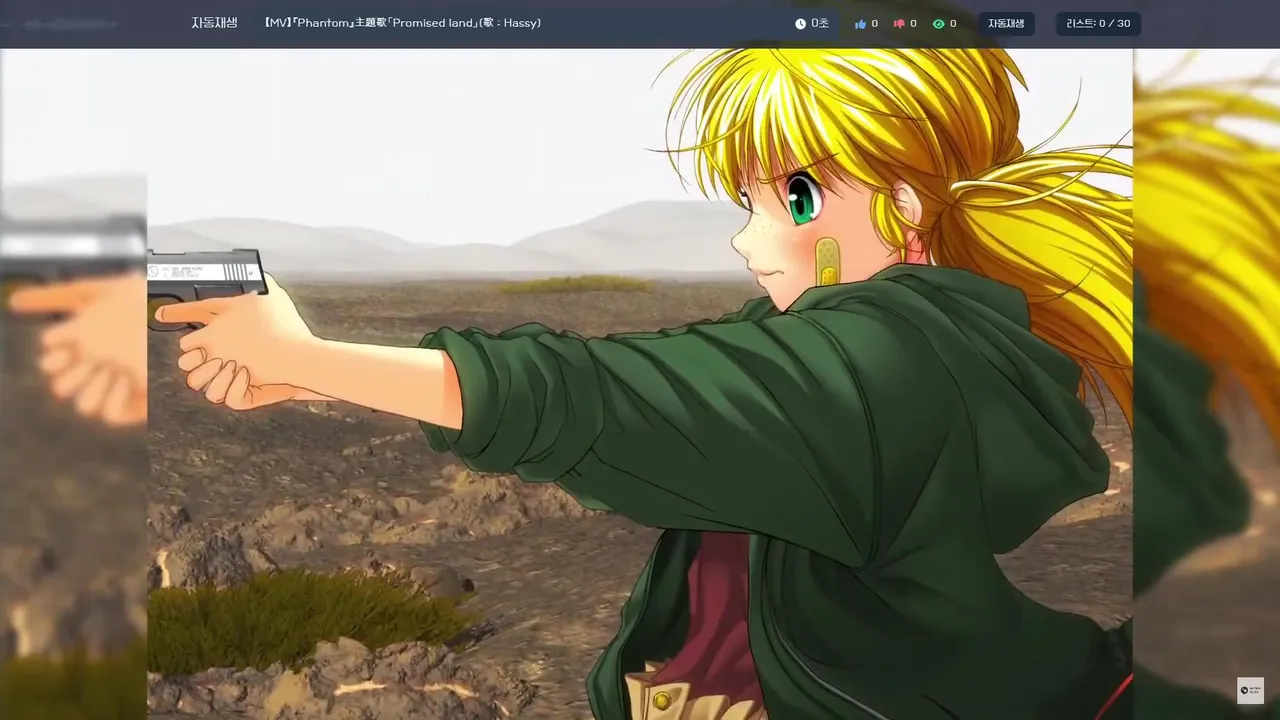The height and width of the screenshot is (720, 1280).
Task: Click the main video image to play
Action: 640,384
